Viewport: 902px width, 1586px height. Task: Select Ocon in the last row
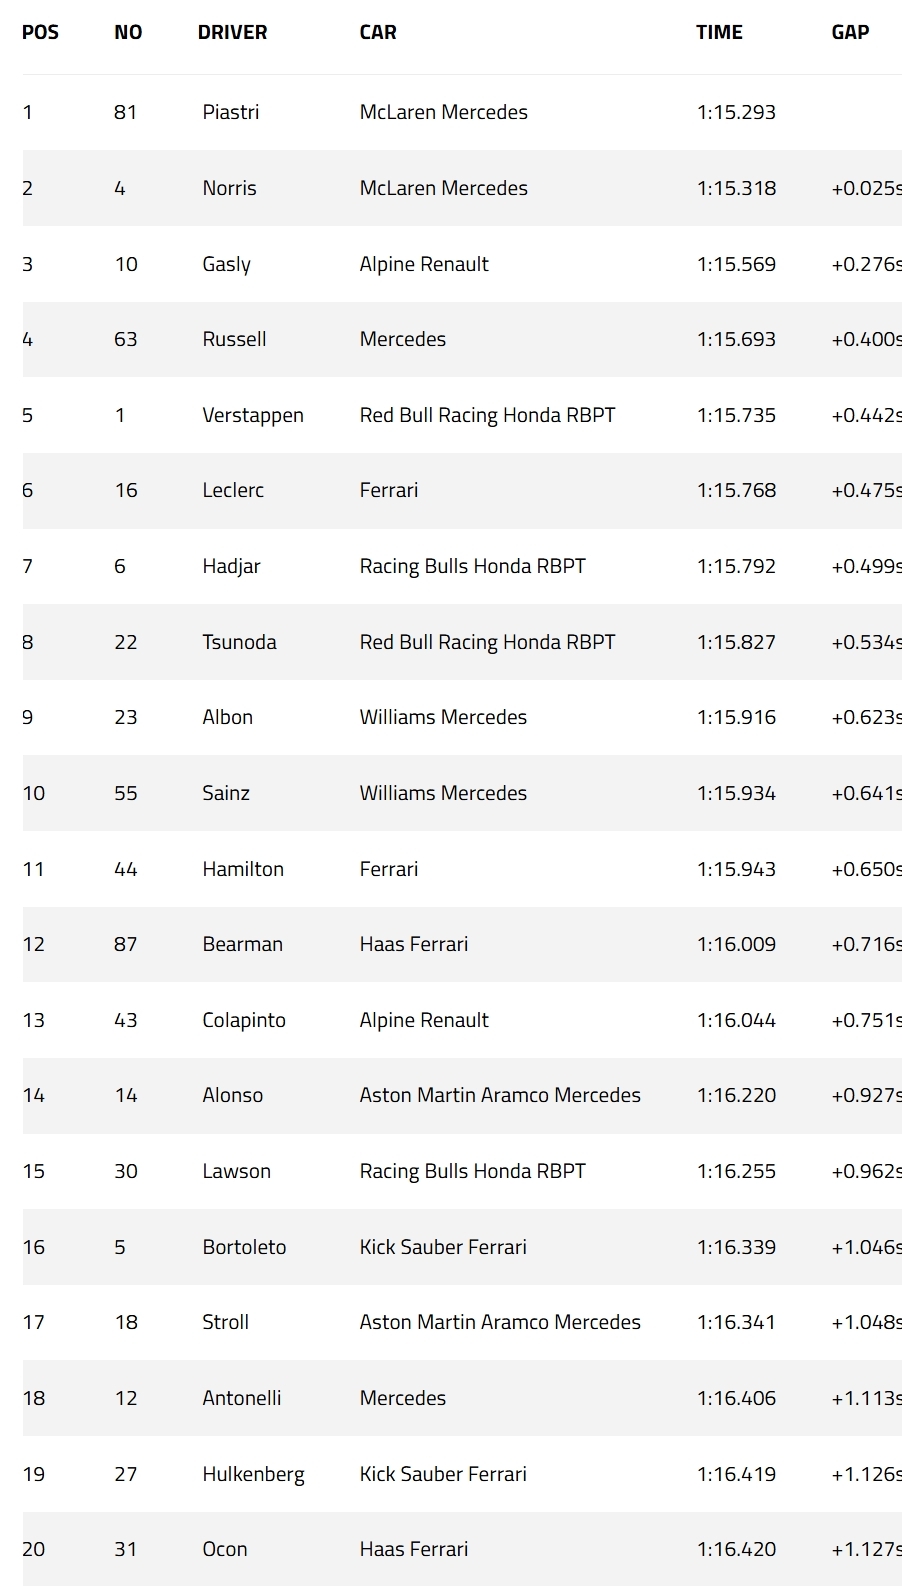click(225, 1549)
